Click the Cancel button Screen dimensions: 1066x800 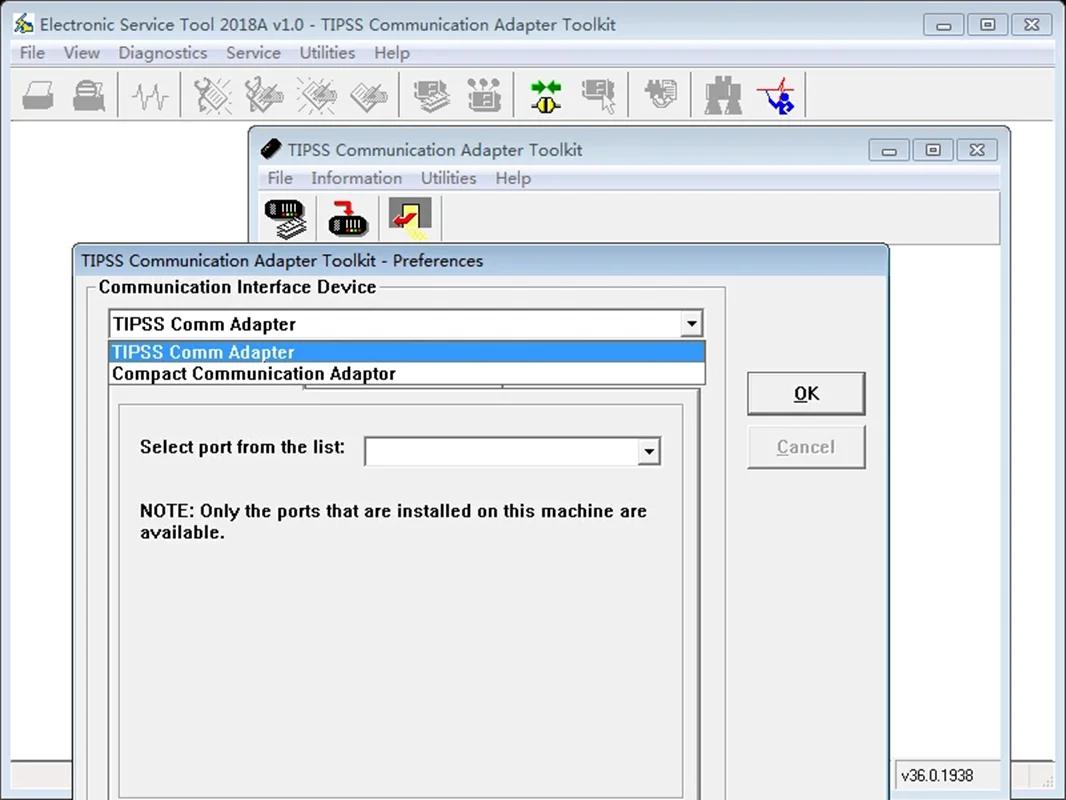pyautogui.click(x=806, y=447)
